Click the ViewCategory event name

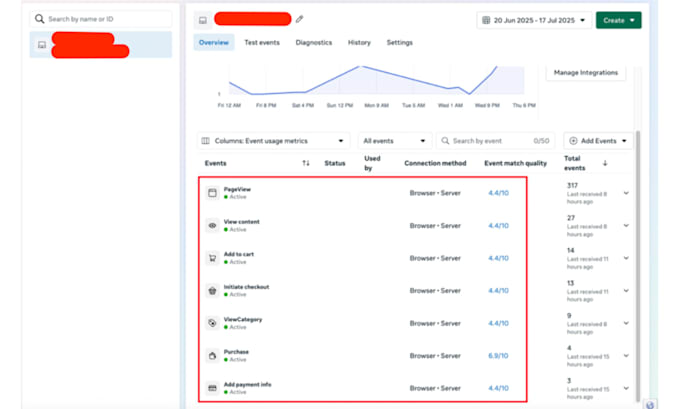tap(243, 319)
